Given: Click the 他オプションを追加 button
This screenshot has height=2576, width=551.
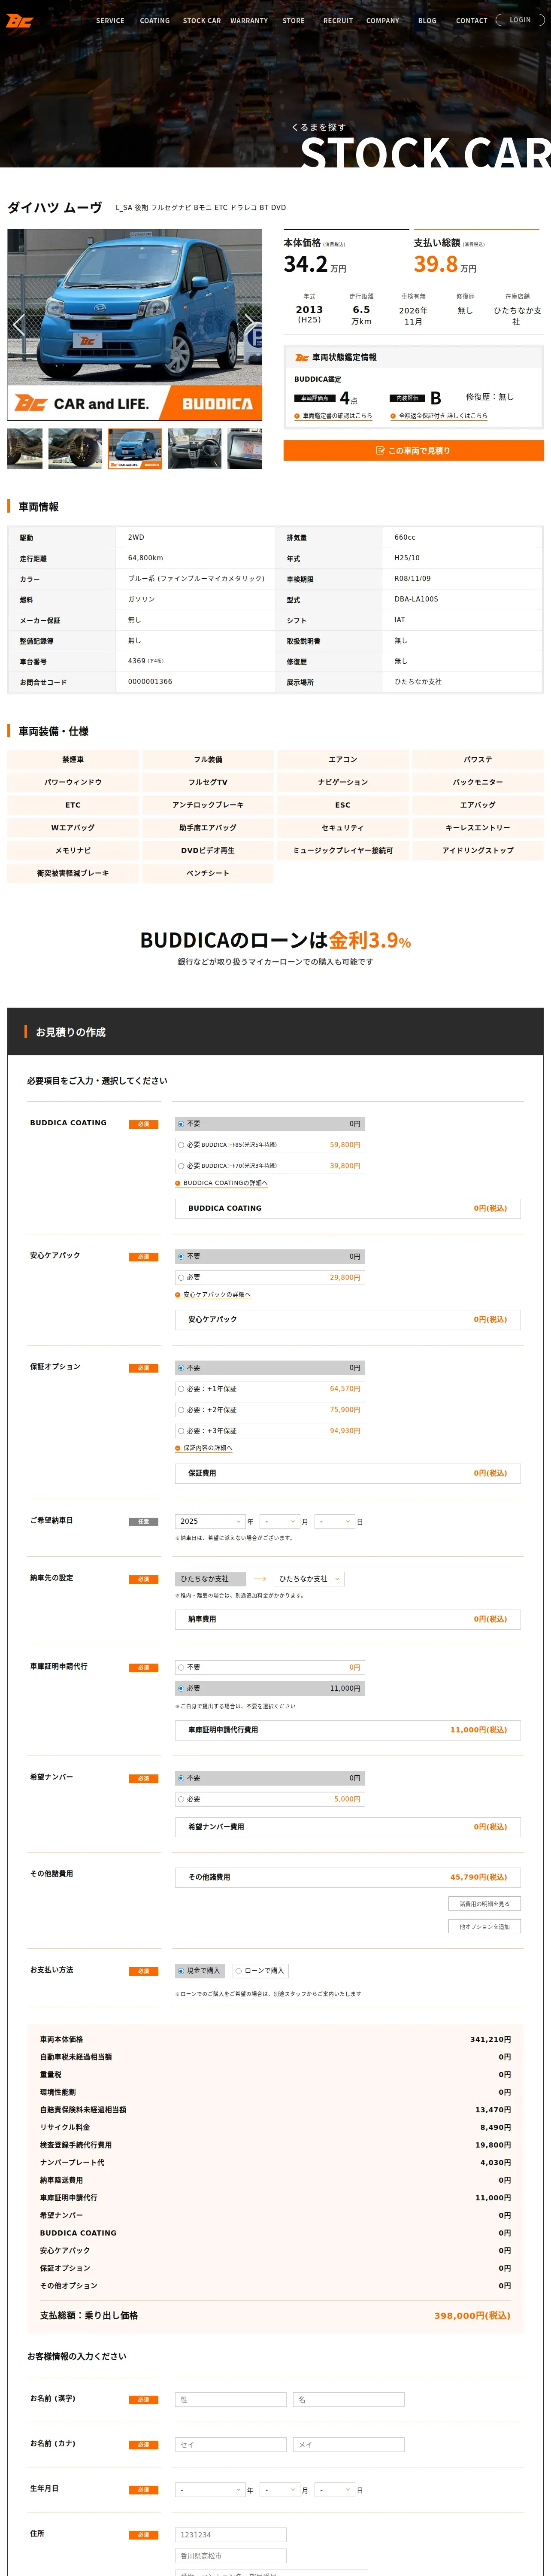Looking at the screenshot, I should coord(484,1926).
